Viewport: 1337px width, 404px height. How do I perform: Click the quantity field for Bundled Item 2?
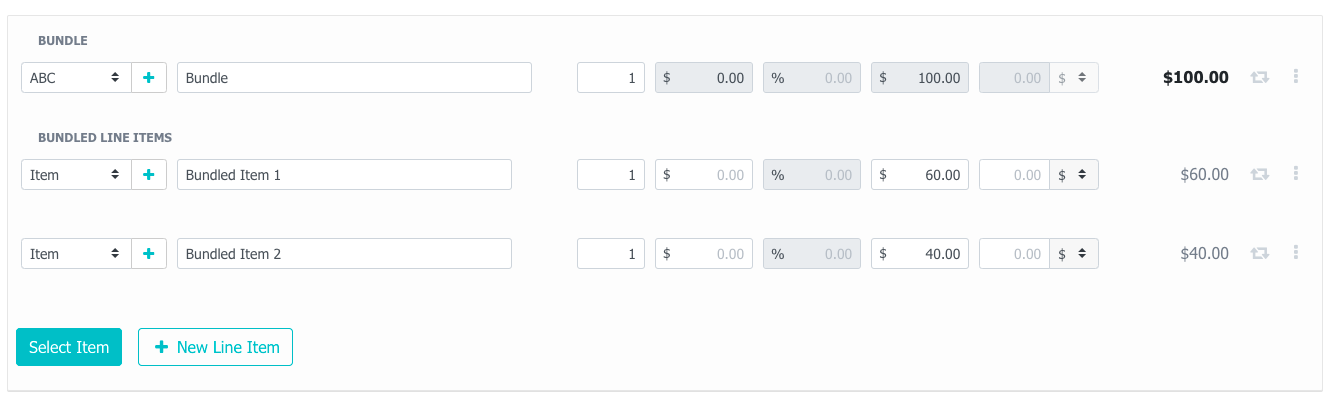pos(611,254)
